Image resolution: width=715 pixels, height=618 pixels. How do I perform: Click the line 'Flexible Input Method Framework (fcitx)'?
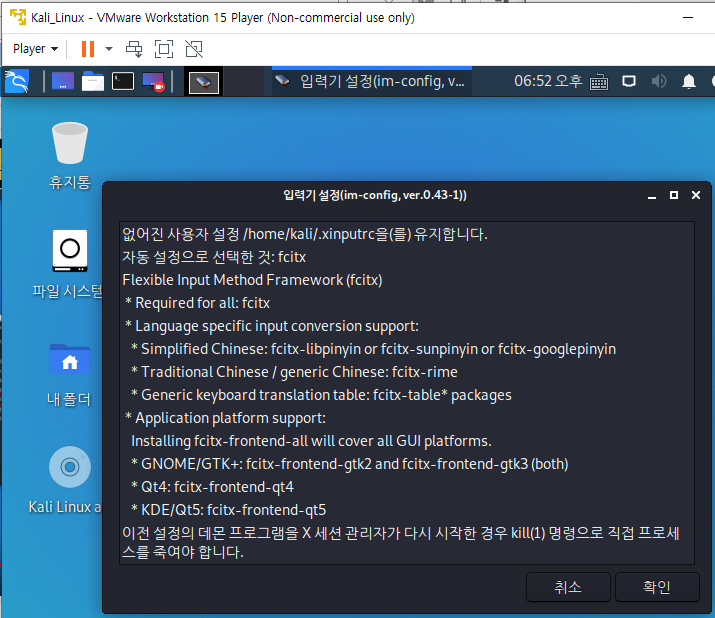coord(252,280)
